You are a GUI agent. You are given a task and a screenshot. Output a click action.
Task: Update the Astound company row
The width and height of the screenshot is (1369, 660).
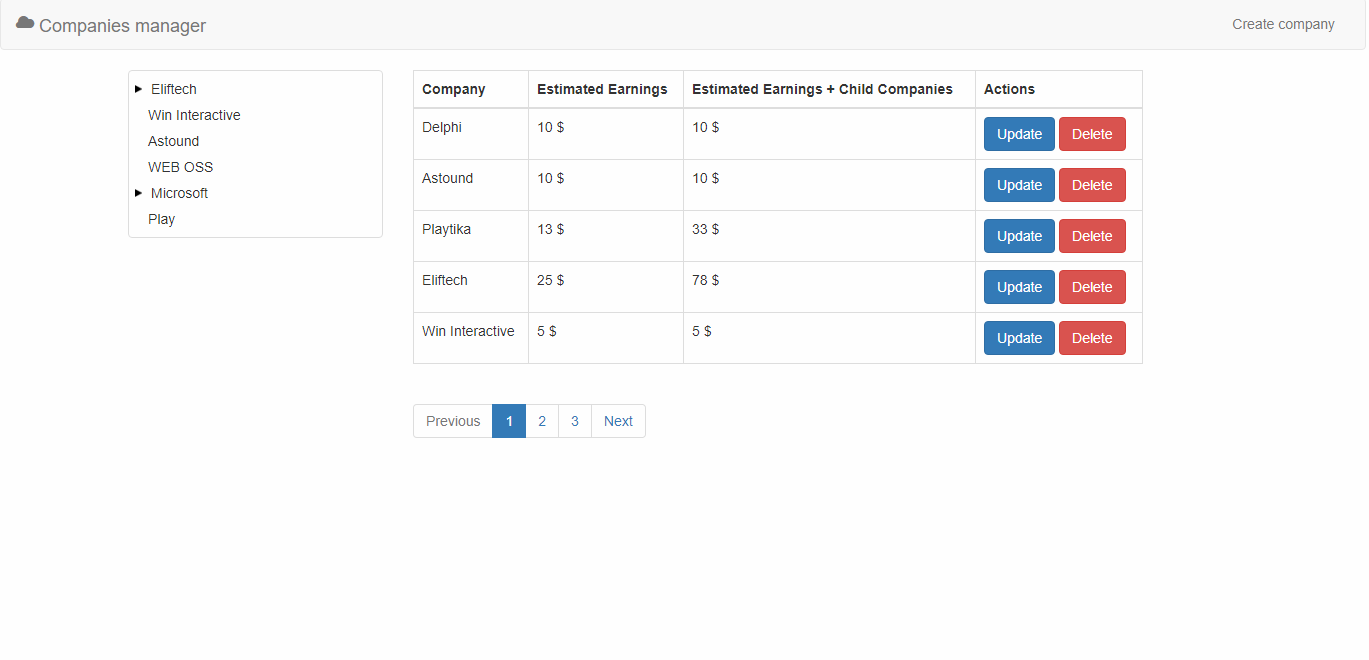1019,185
